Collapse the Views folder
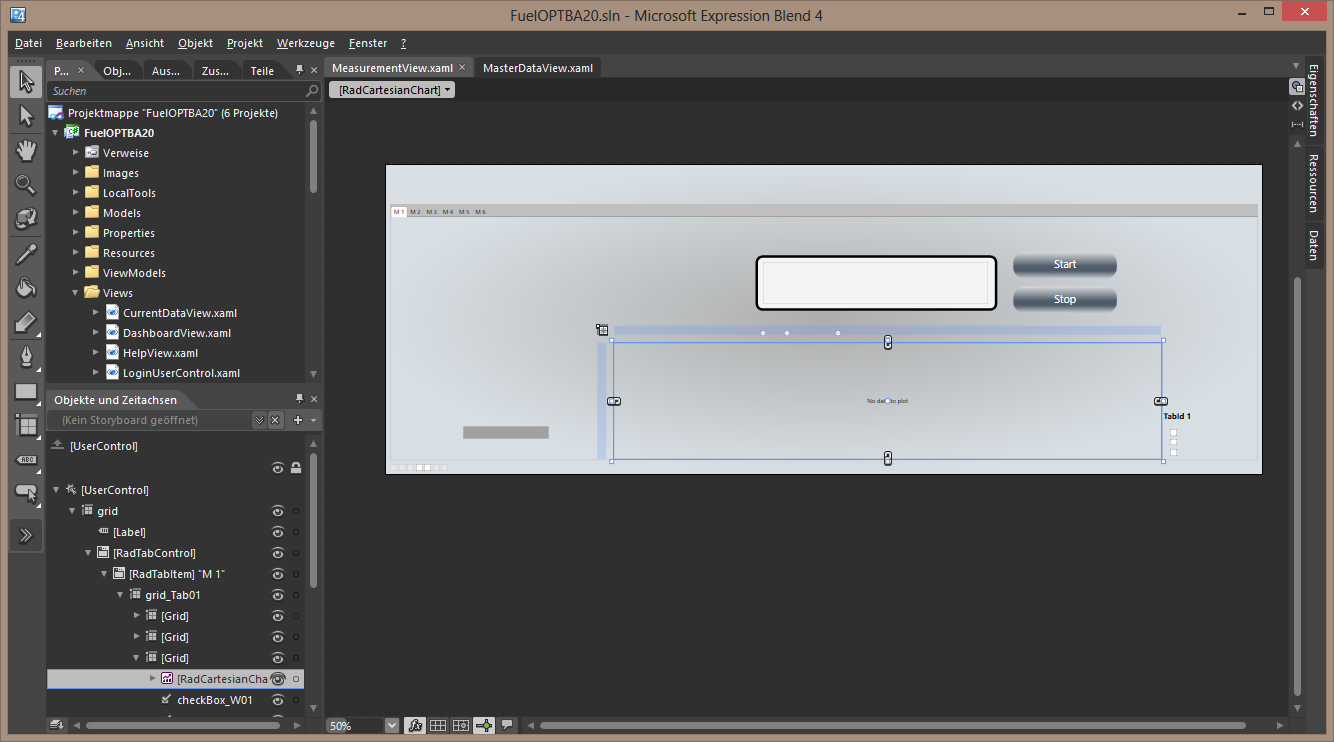 [x=76, y=293]
